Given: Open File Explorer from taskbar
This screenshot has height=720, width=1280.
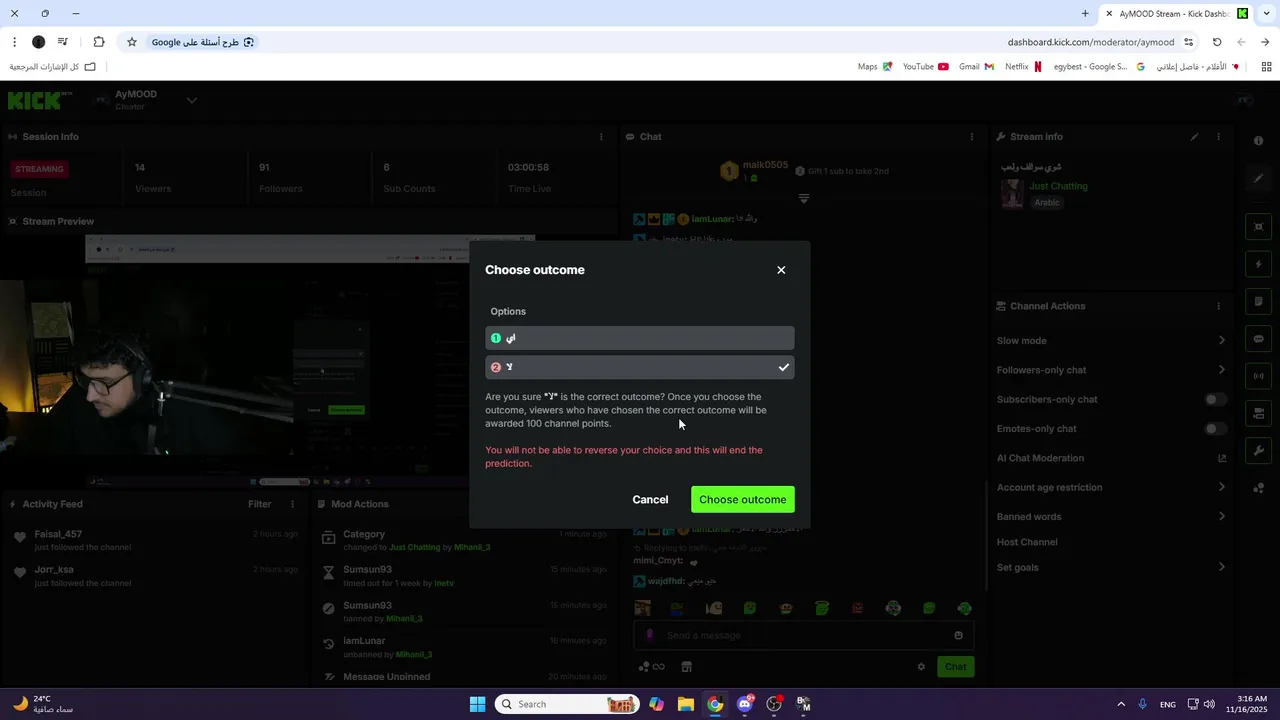Looking at the screenshot, I should [686, 704].
